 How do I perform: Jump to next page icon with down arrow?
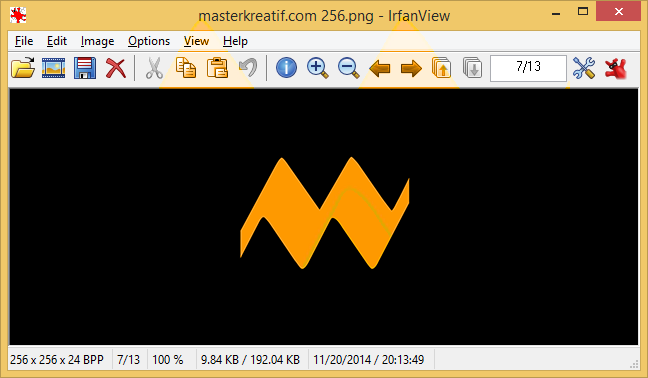click(472, 68)
